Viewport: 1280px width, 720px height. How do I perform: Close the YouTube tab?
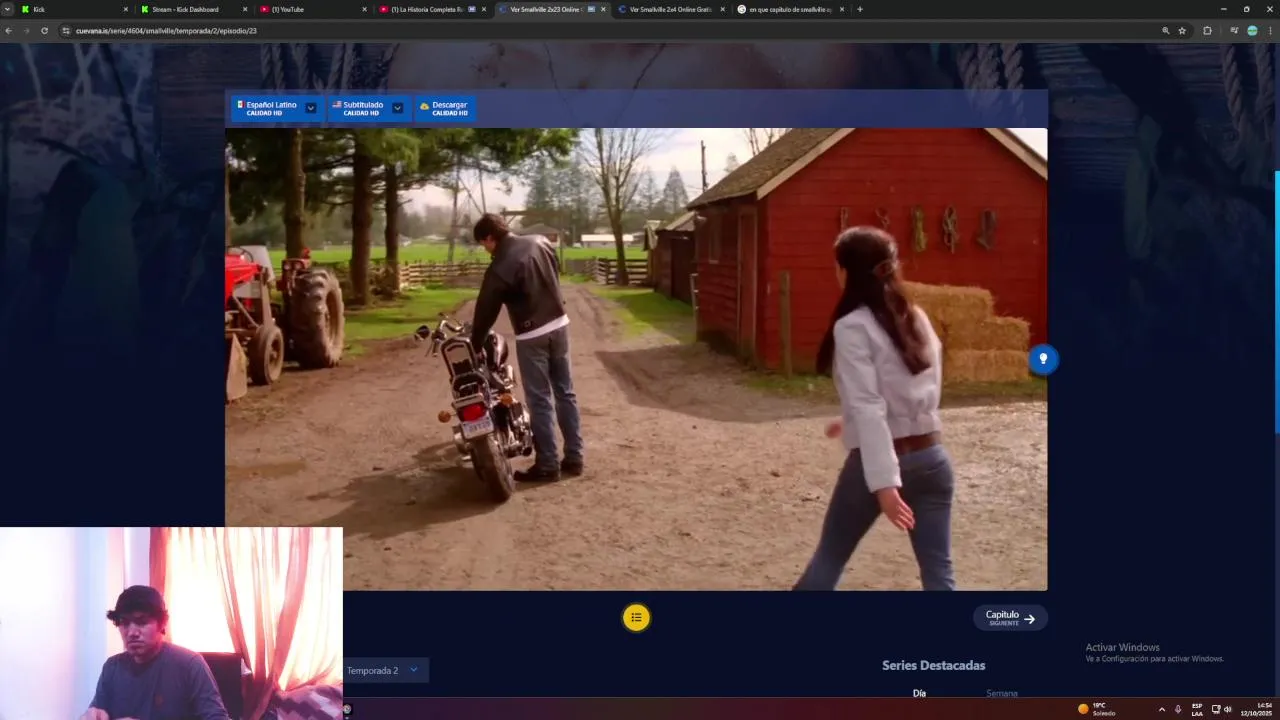tap(364, 9)
